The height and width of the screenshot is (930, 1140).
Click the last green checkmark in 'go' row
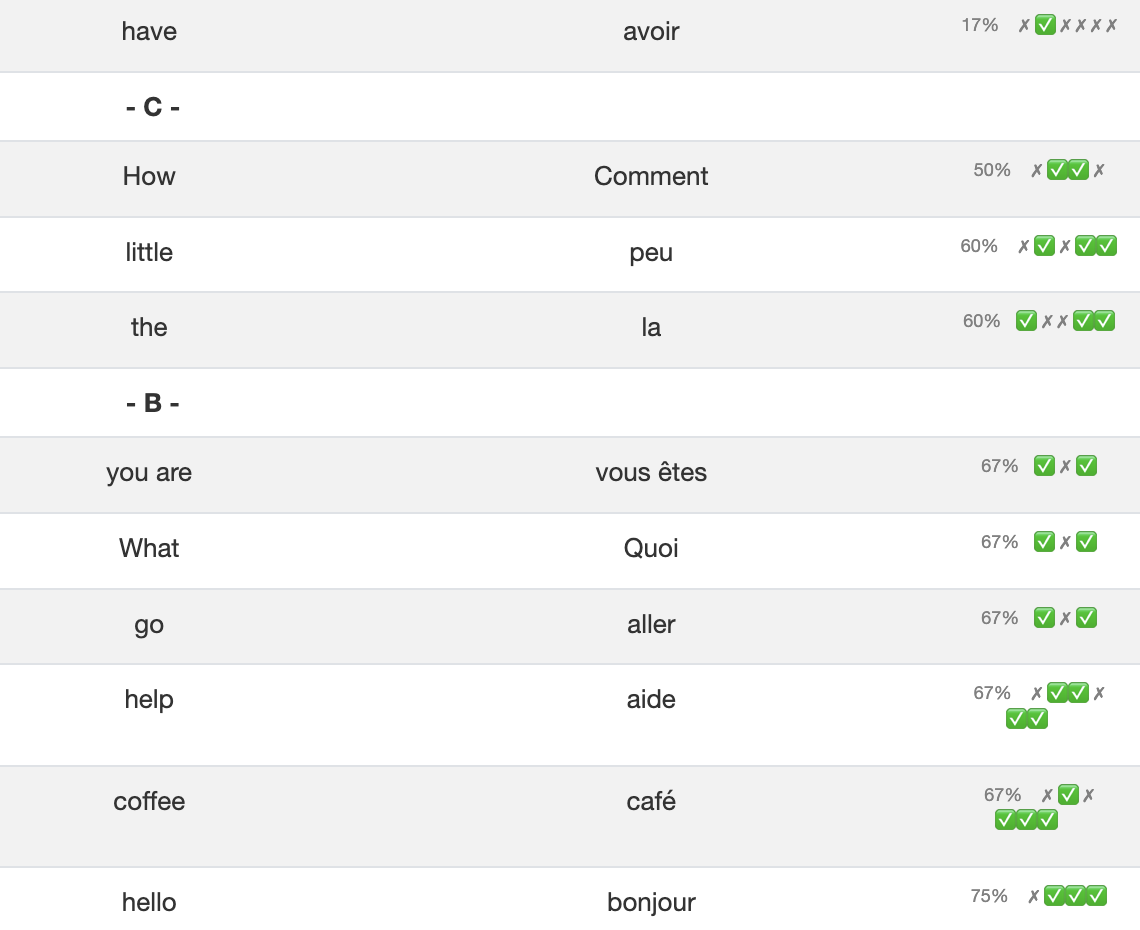(x=1087, y=618)
